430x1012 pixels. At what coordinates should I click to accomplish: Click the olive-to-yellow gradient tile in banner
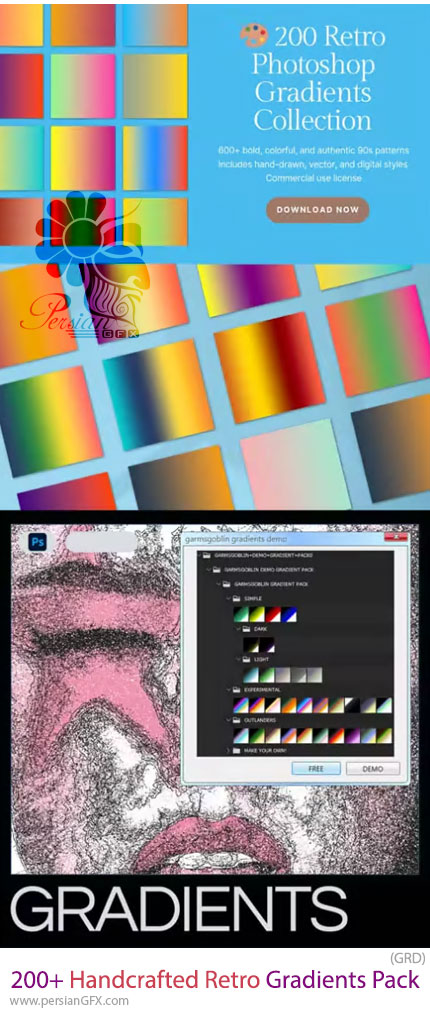pos(155,85)
